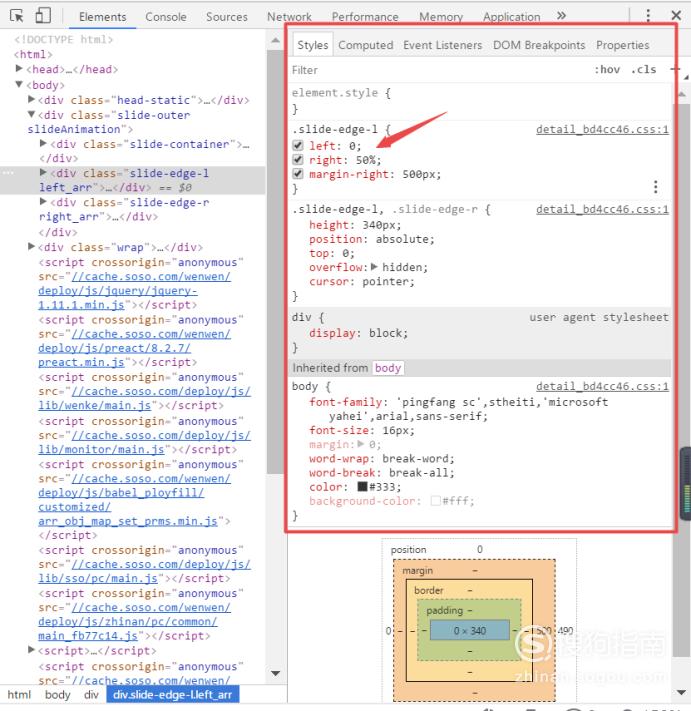Toggle the device toolbar icon
Screen dimensions: 691x711
[x=43, y=16]
